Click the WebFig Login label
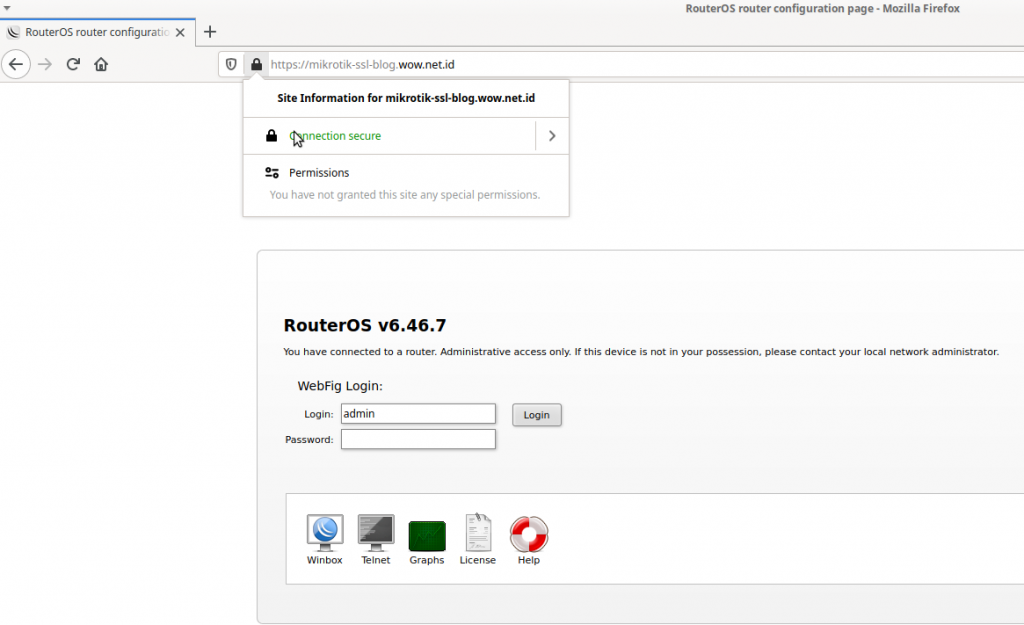This screenshot has height=625, width=1024. point(340,386)
